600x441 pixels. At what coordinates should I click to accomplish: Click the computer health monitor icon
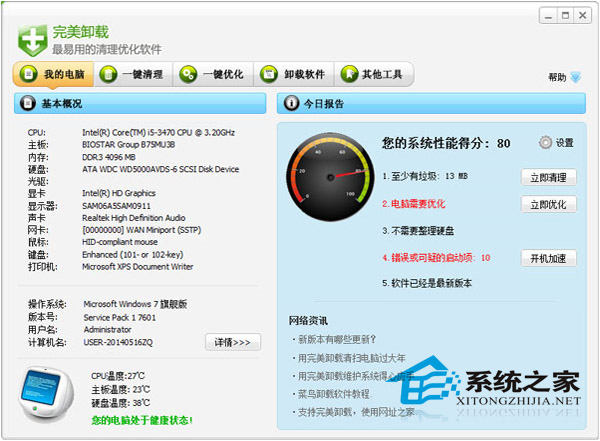45,395
